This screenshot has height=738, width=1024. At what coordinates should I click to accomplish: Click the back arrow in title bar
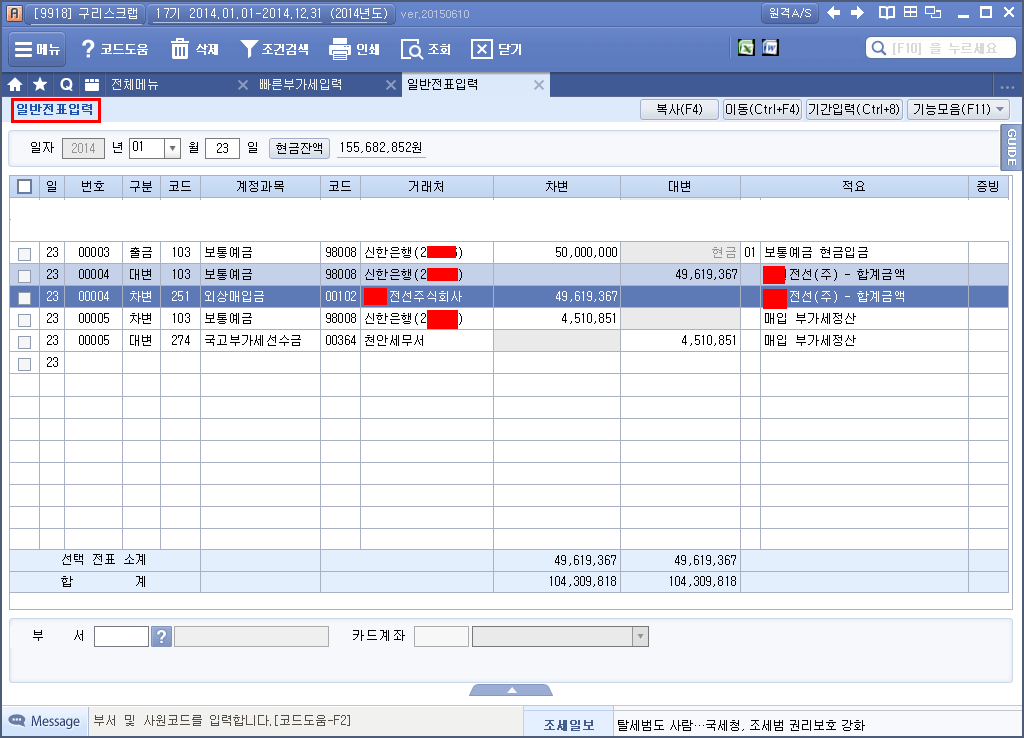[x=834, y=13]
